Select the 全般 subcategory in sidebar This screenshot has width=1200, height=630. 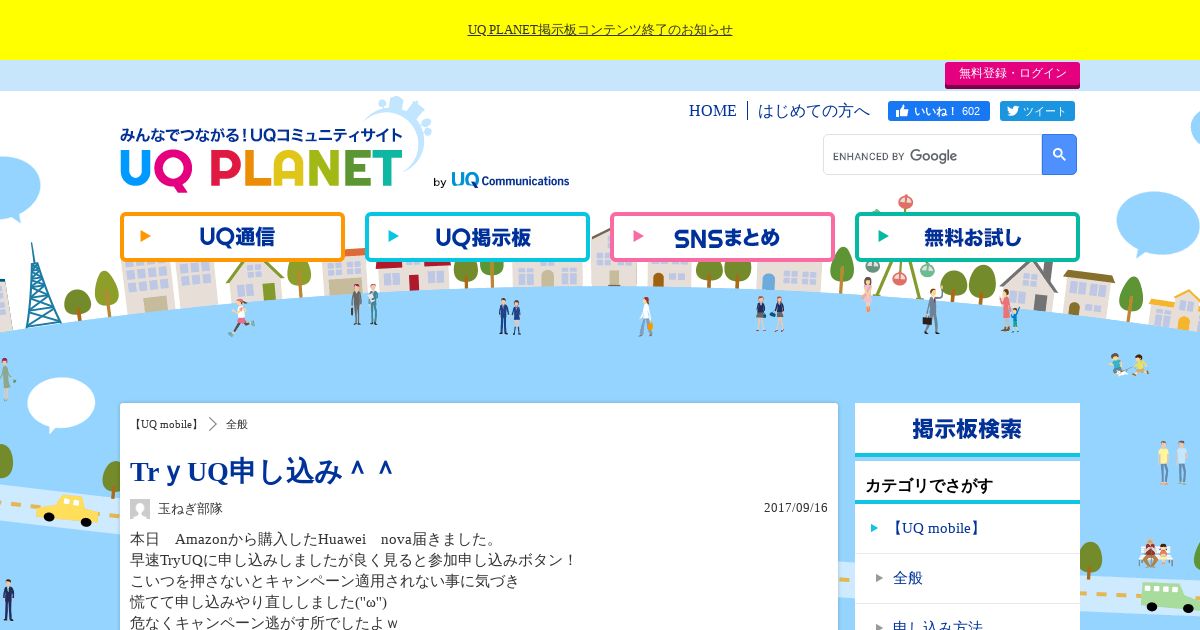967,578
